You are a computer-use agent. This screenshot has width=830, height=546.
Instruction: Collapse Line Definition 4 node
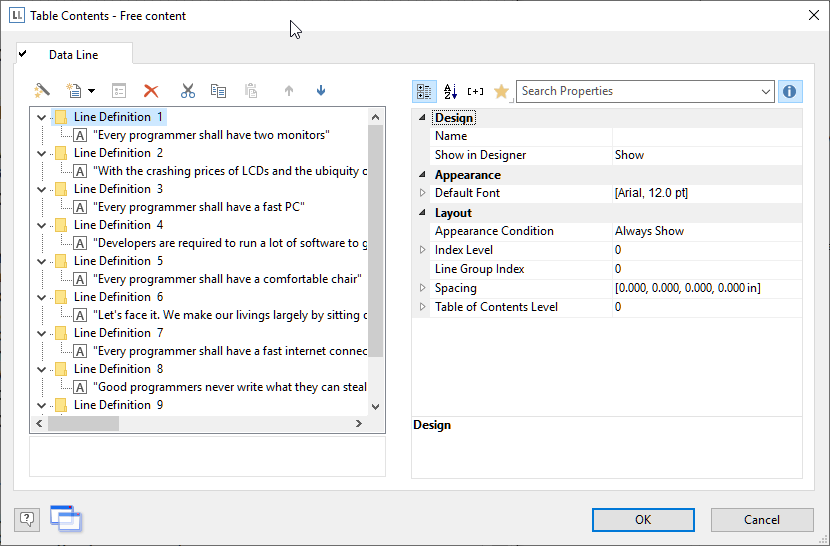(41, 226)
